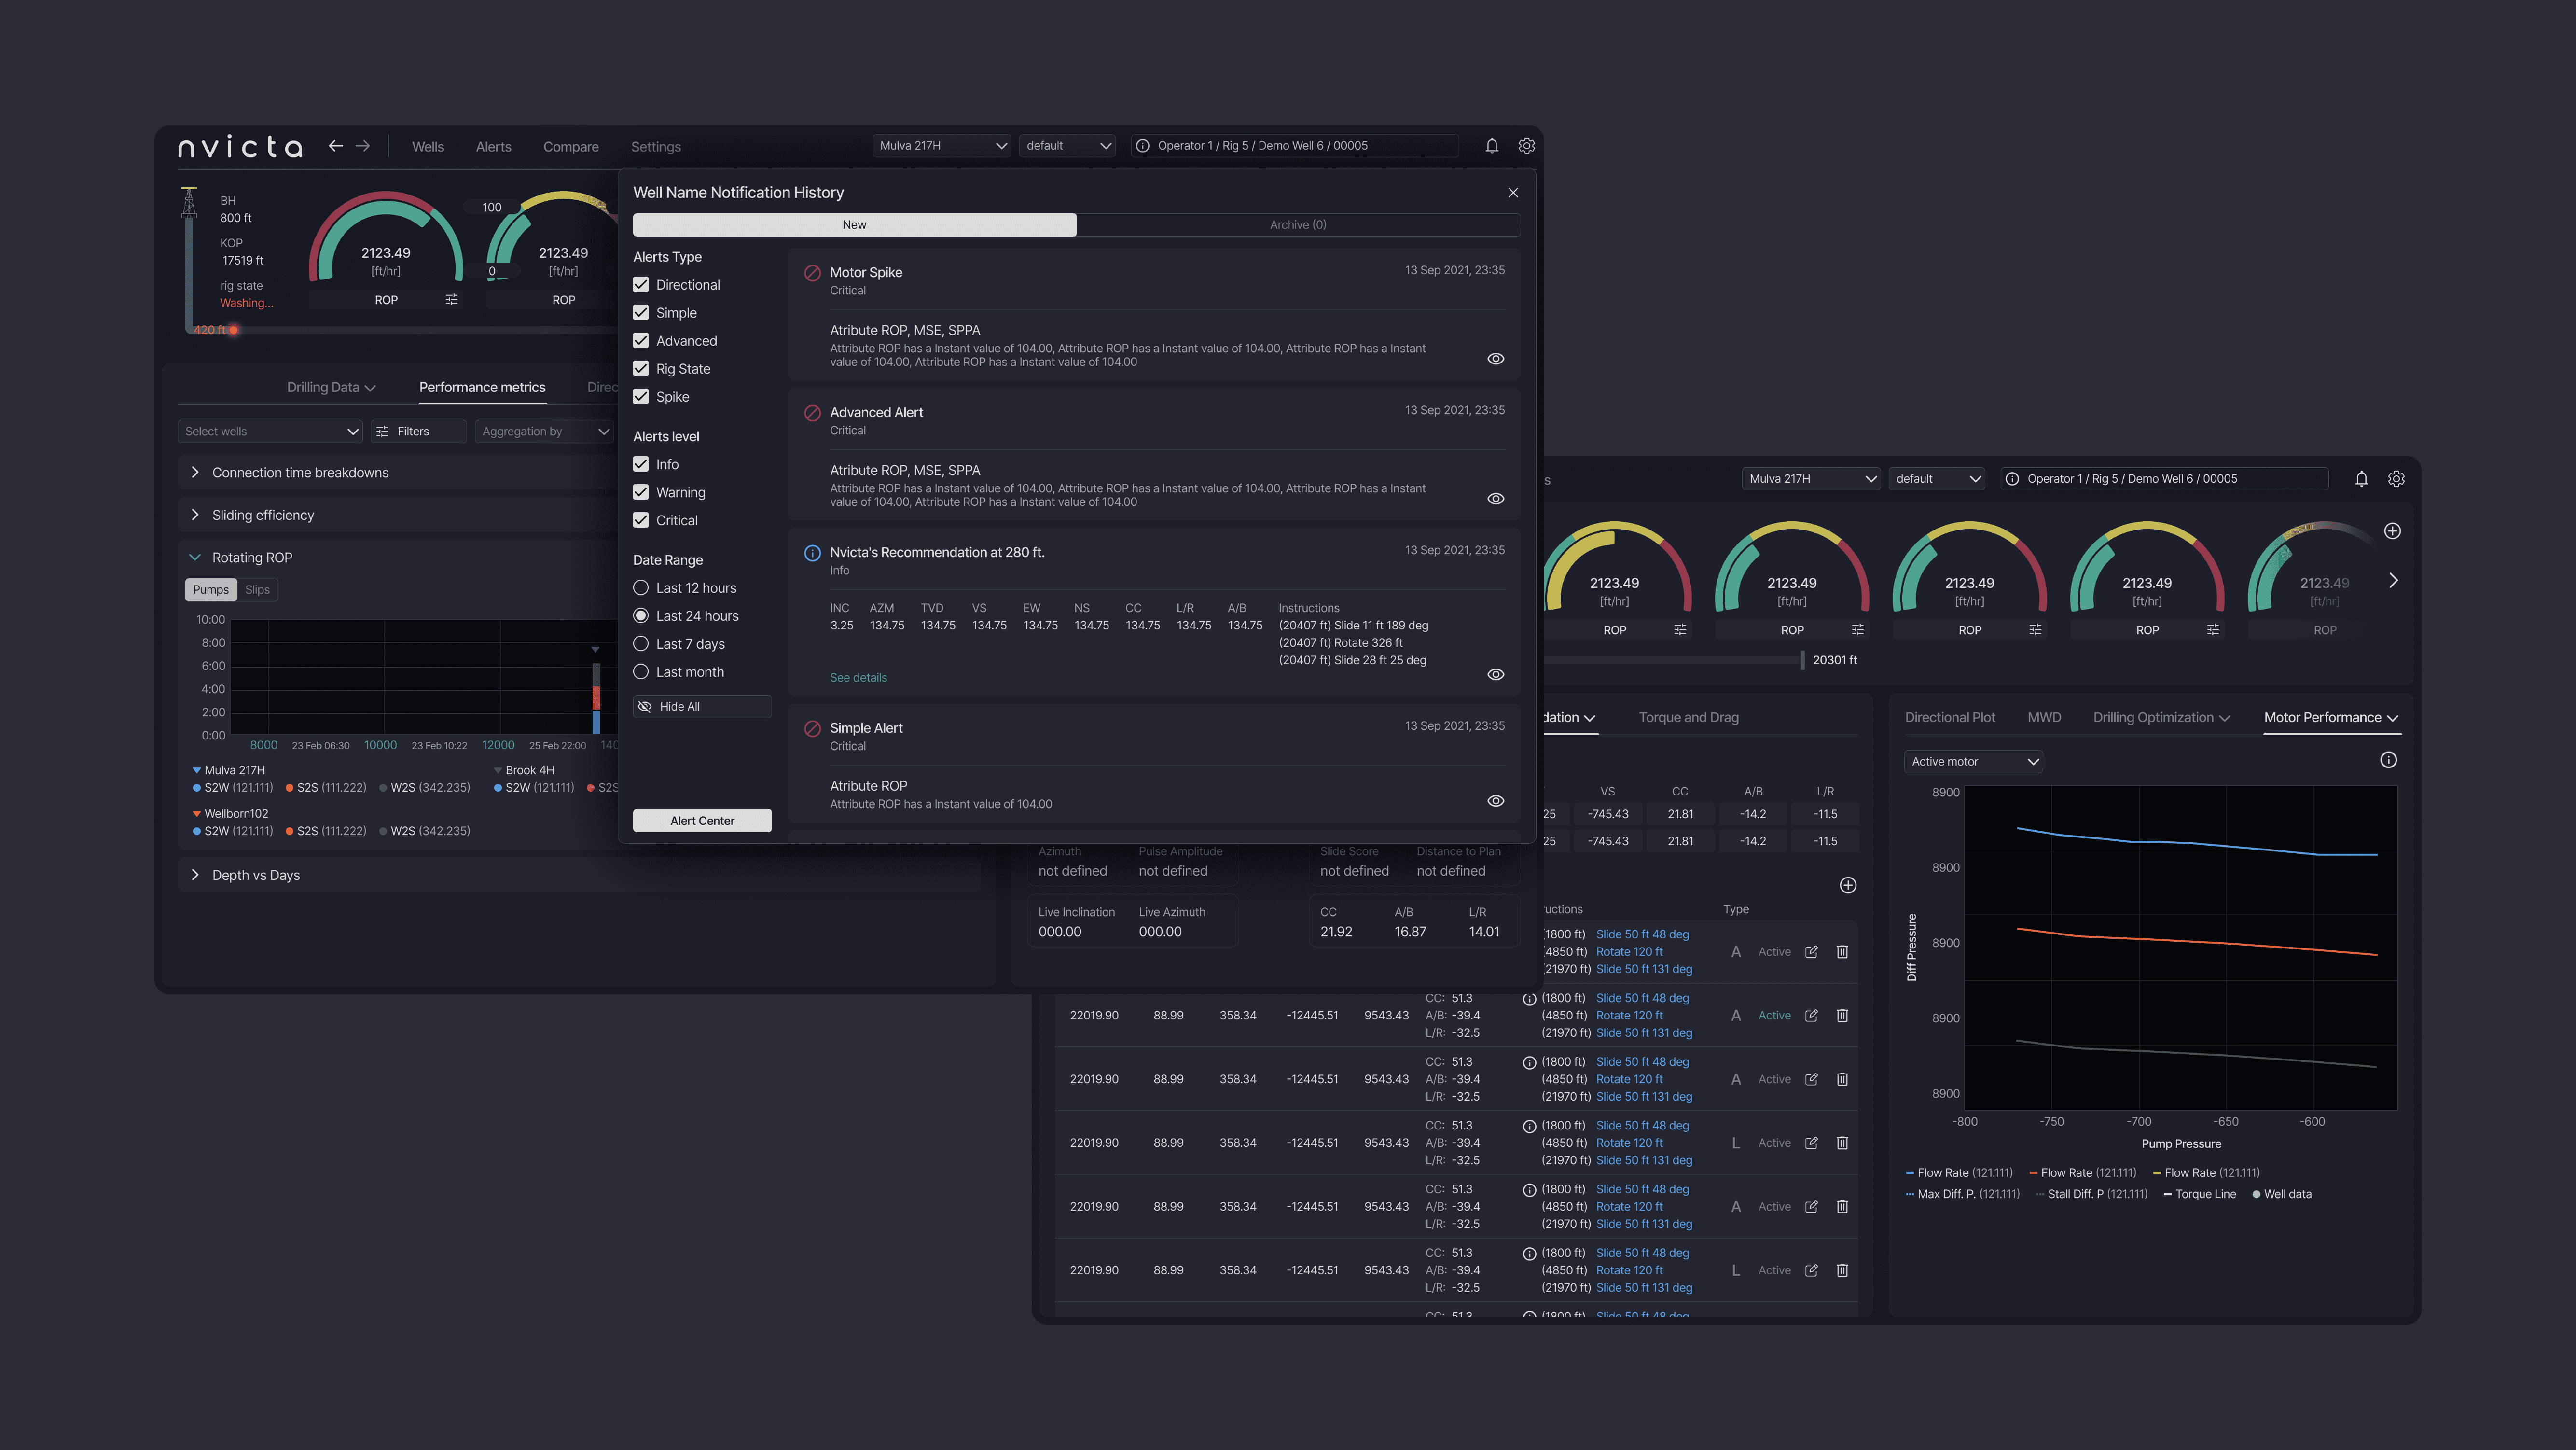
Task: Click add gauge plus icon
Action: pos(2392,531)
